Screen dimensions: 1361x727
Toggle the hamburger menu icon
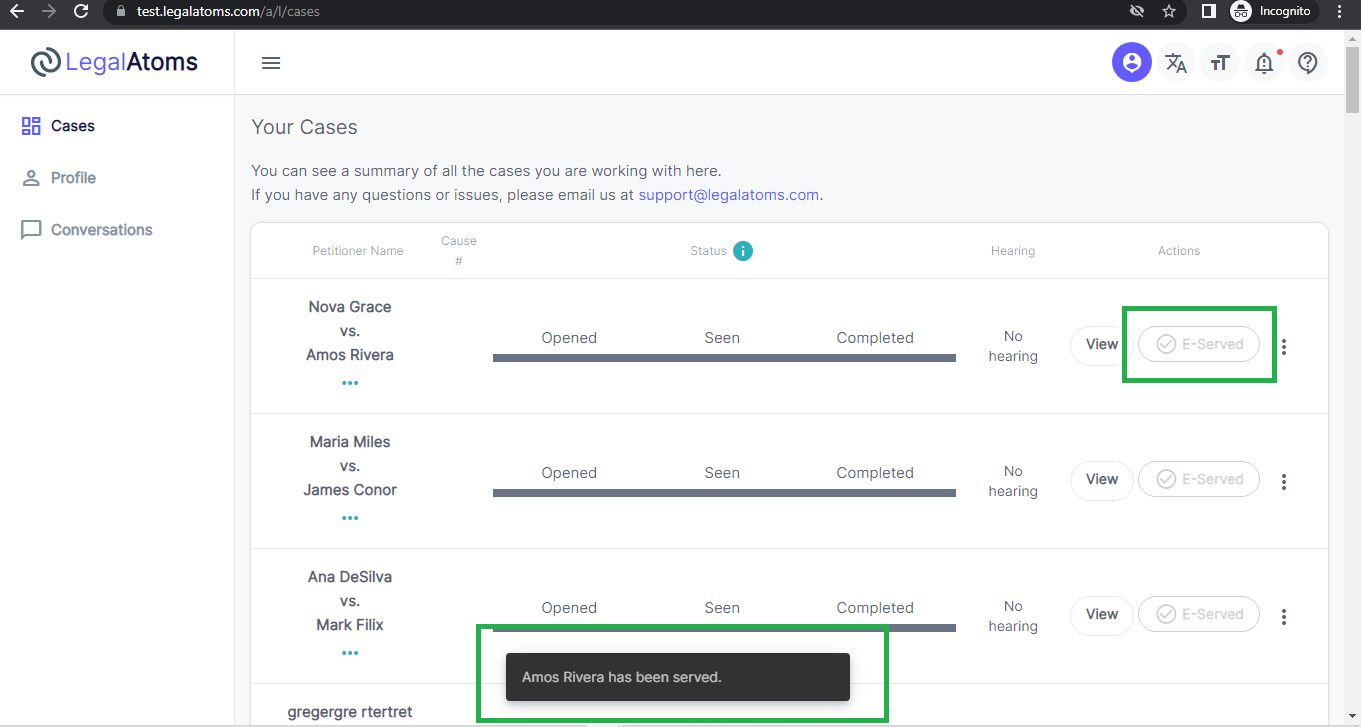pos(271,63)
